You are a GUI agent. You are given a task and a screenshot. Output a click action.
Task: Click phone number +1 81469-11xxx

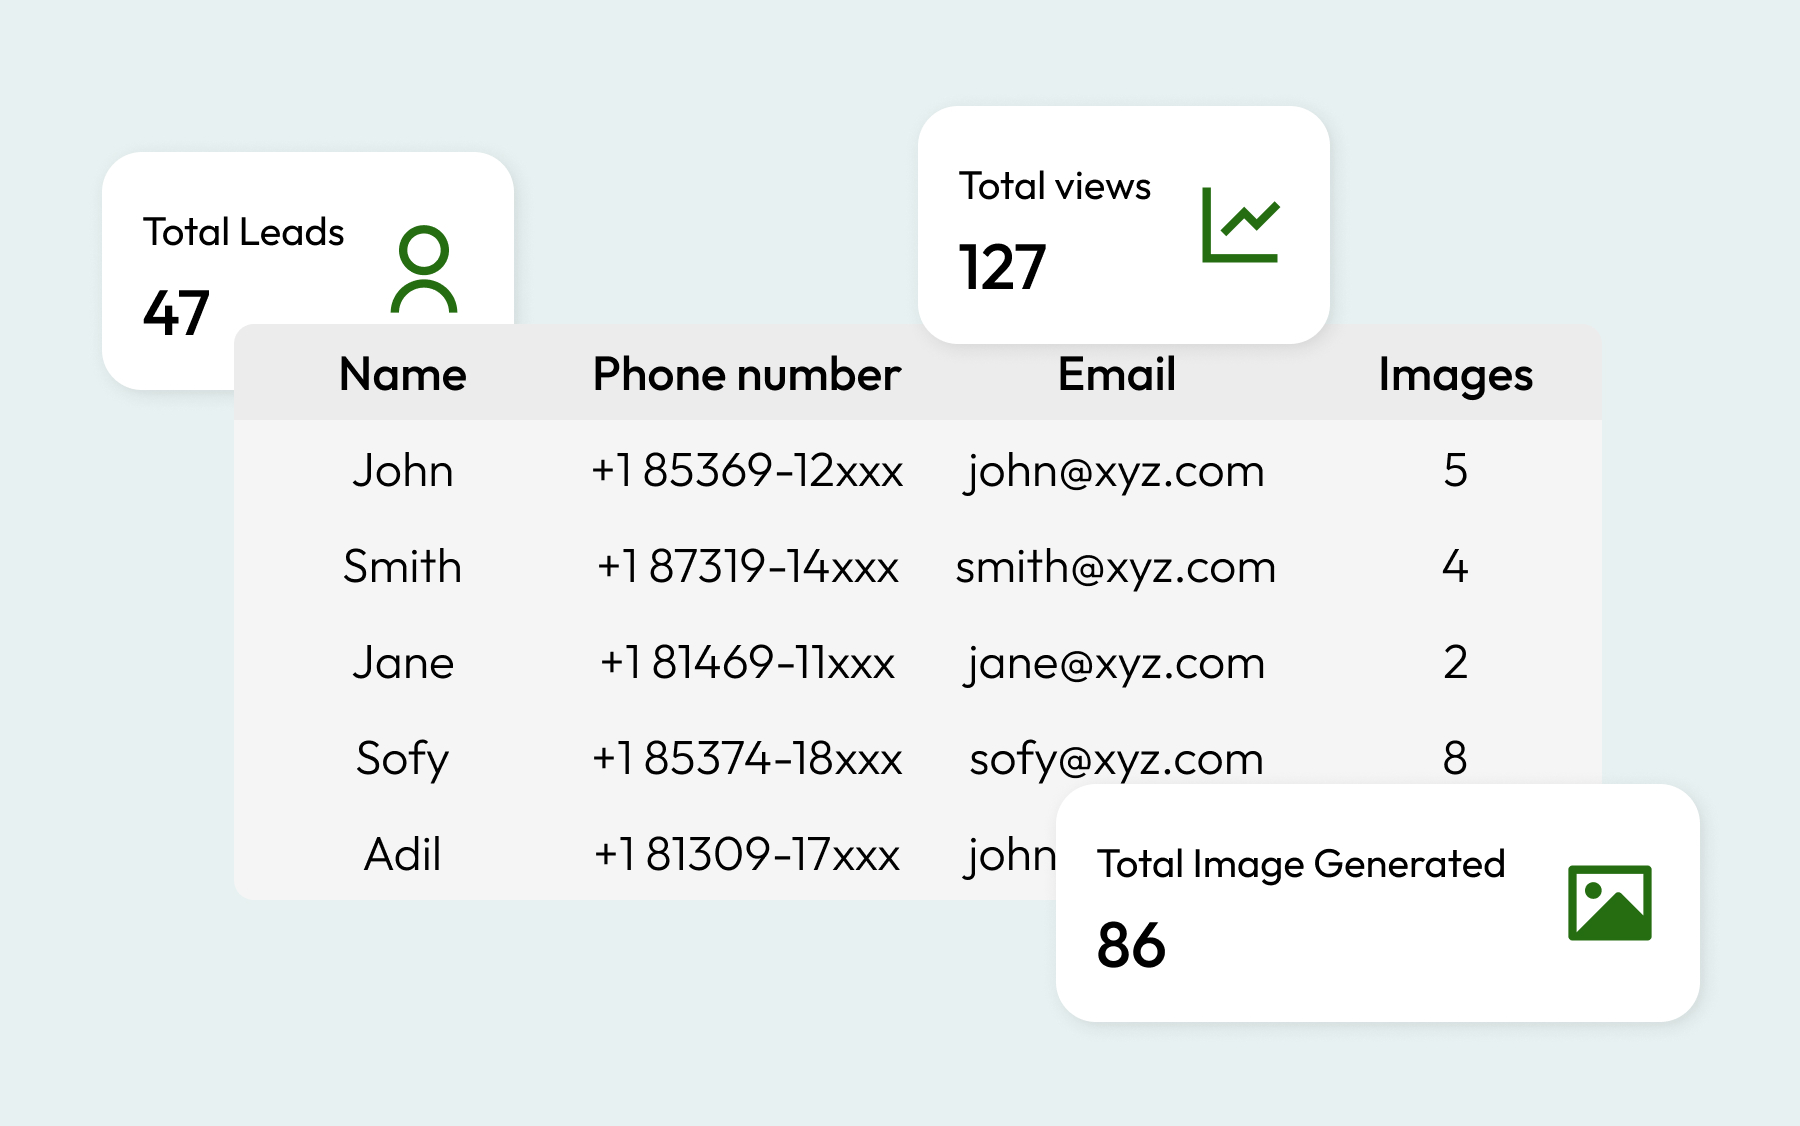tap(747, 663)
